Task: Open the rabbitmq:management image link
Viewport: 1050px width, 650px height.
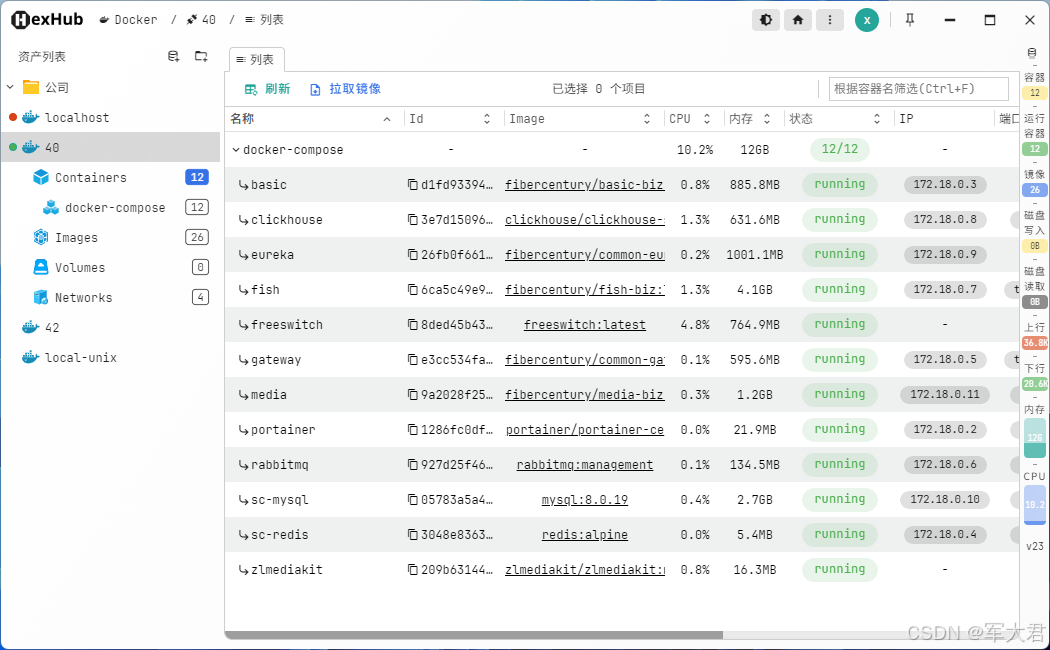Action: click(x=585, y=465)
